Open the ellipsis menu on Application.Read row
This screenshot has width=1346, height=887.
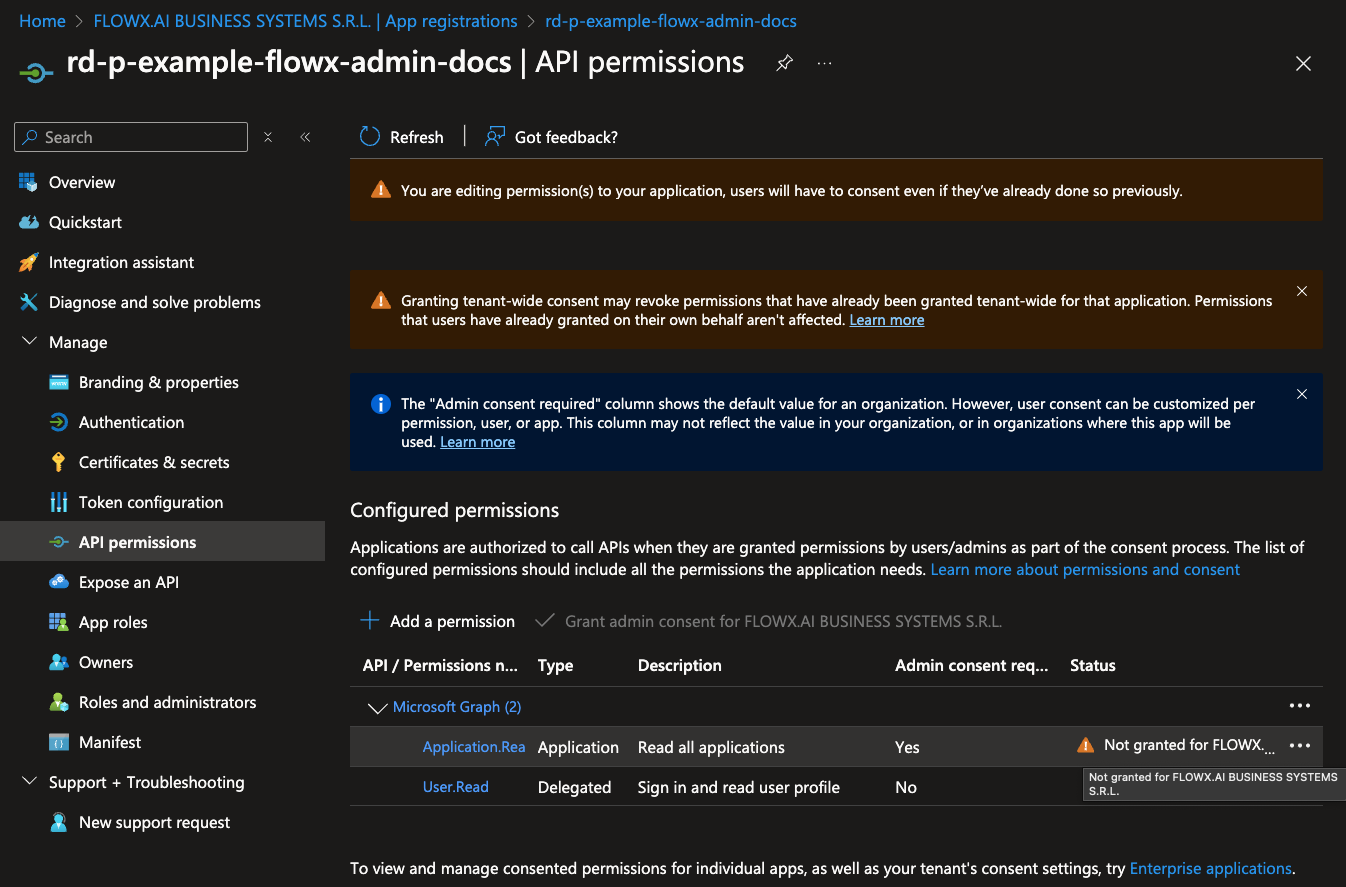(1300, 746)
